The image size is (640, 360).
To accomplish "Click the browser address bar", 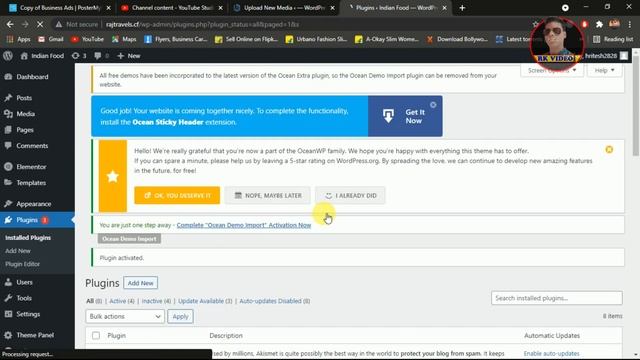I will coord(286,24).
